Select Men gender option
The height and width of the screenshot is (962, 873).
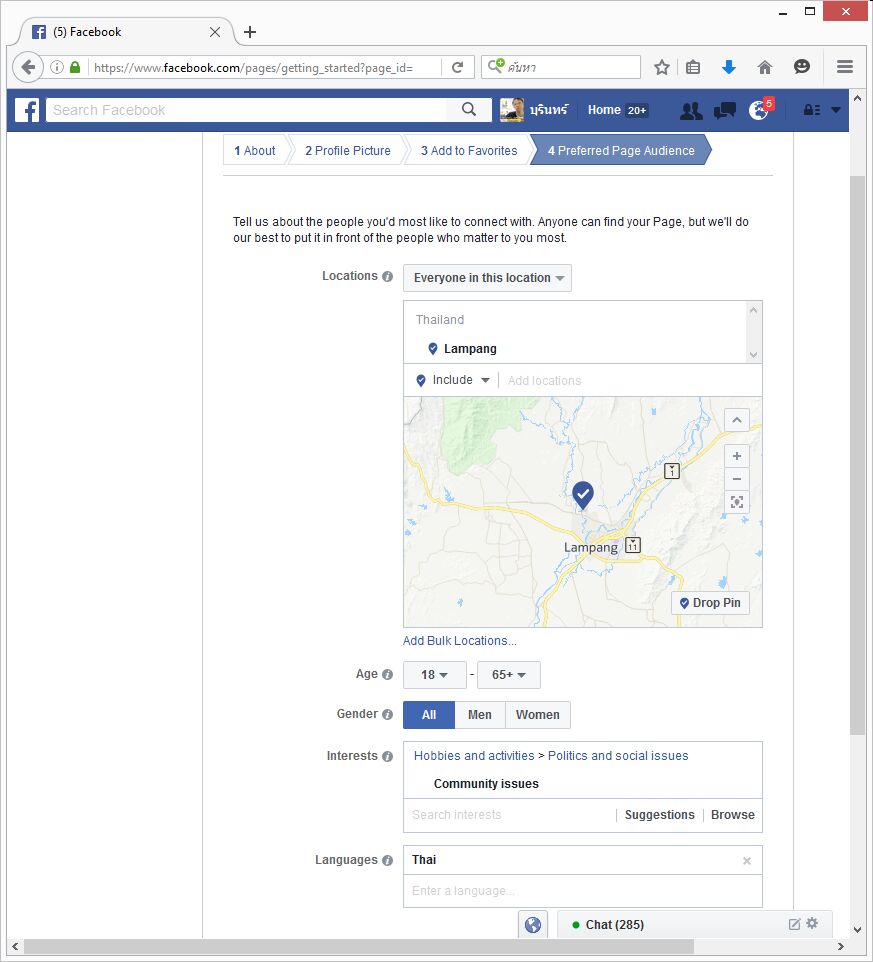tap(480, 715)
